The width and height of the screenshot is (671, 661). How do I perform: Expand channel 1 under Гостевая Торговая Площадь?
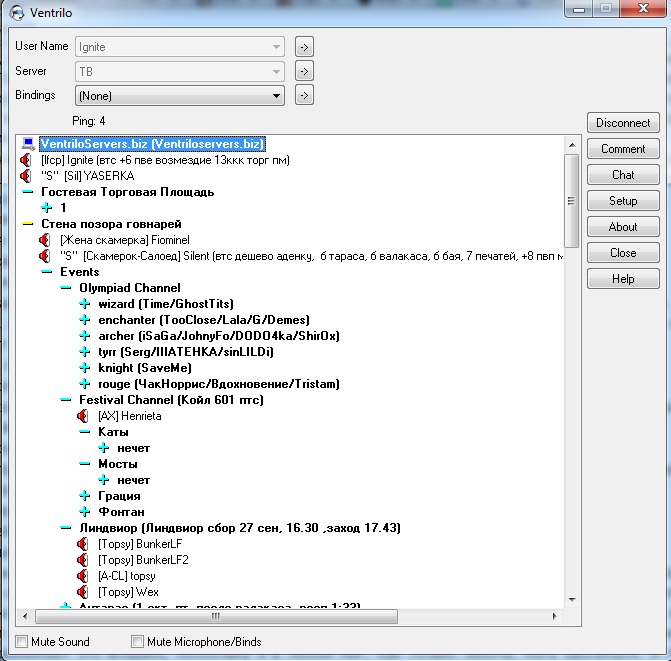coord(47,208)
